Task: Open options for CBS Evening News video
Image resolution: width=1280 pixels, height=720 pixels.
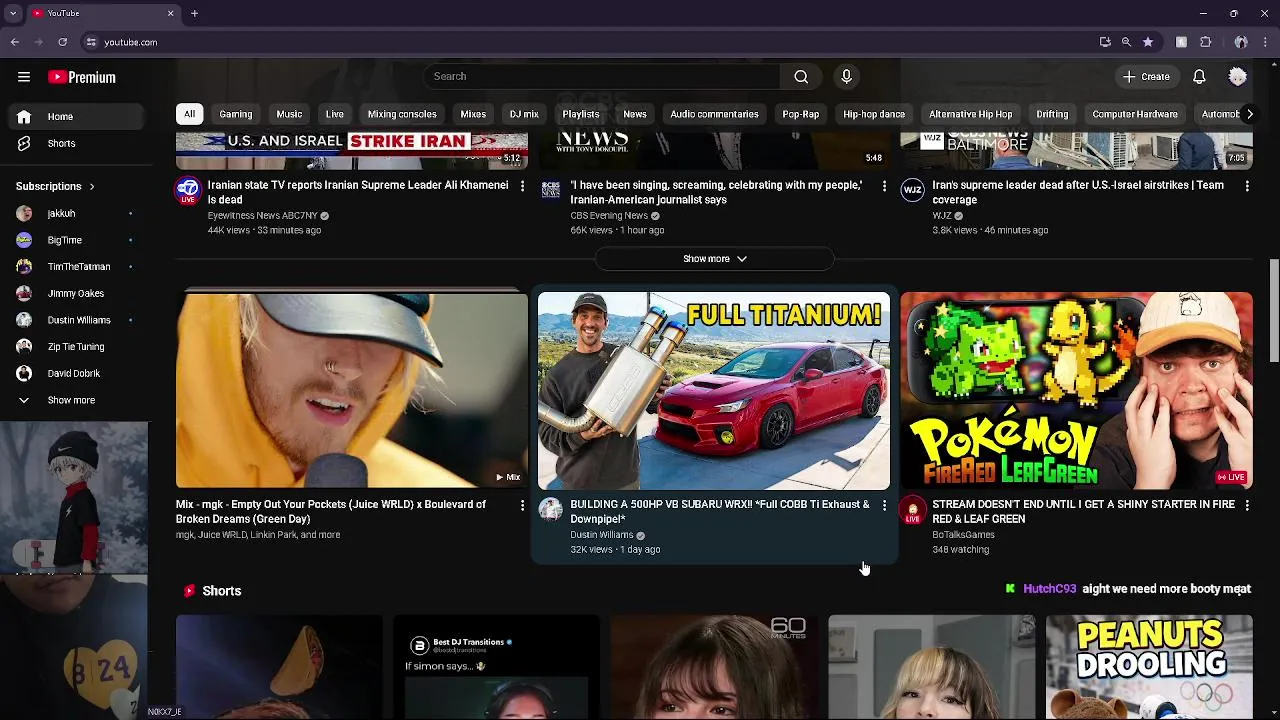Action: coord(884,186)
